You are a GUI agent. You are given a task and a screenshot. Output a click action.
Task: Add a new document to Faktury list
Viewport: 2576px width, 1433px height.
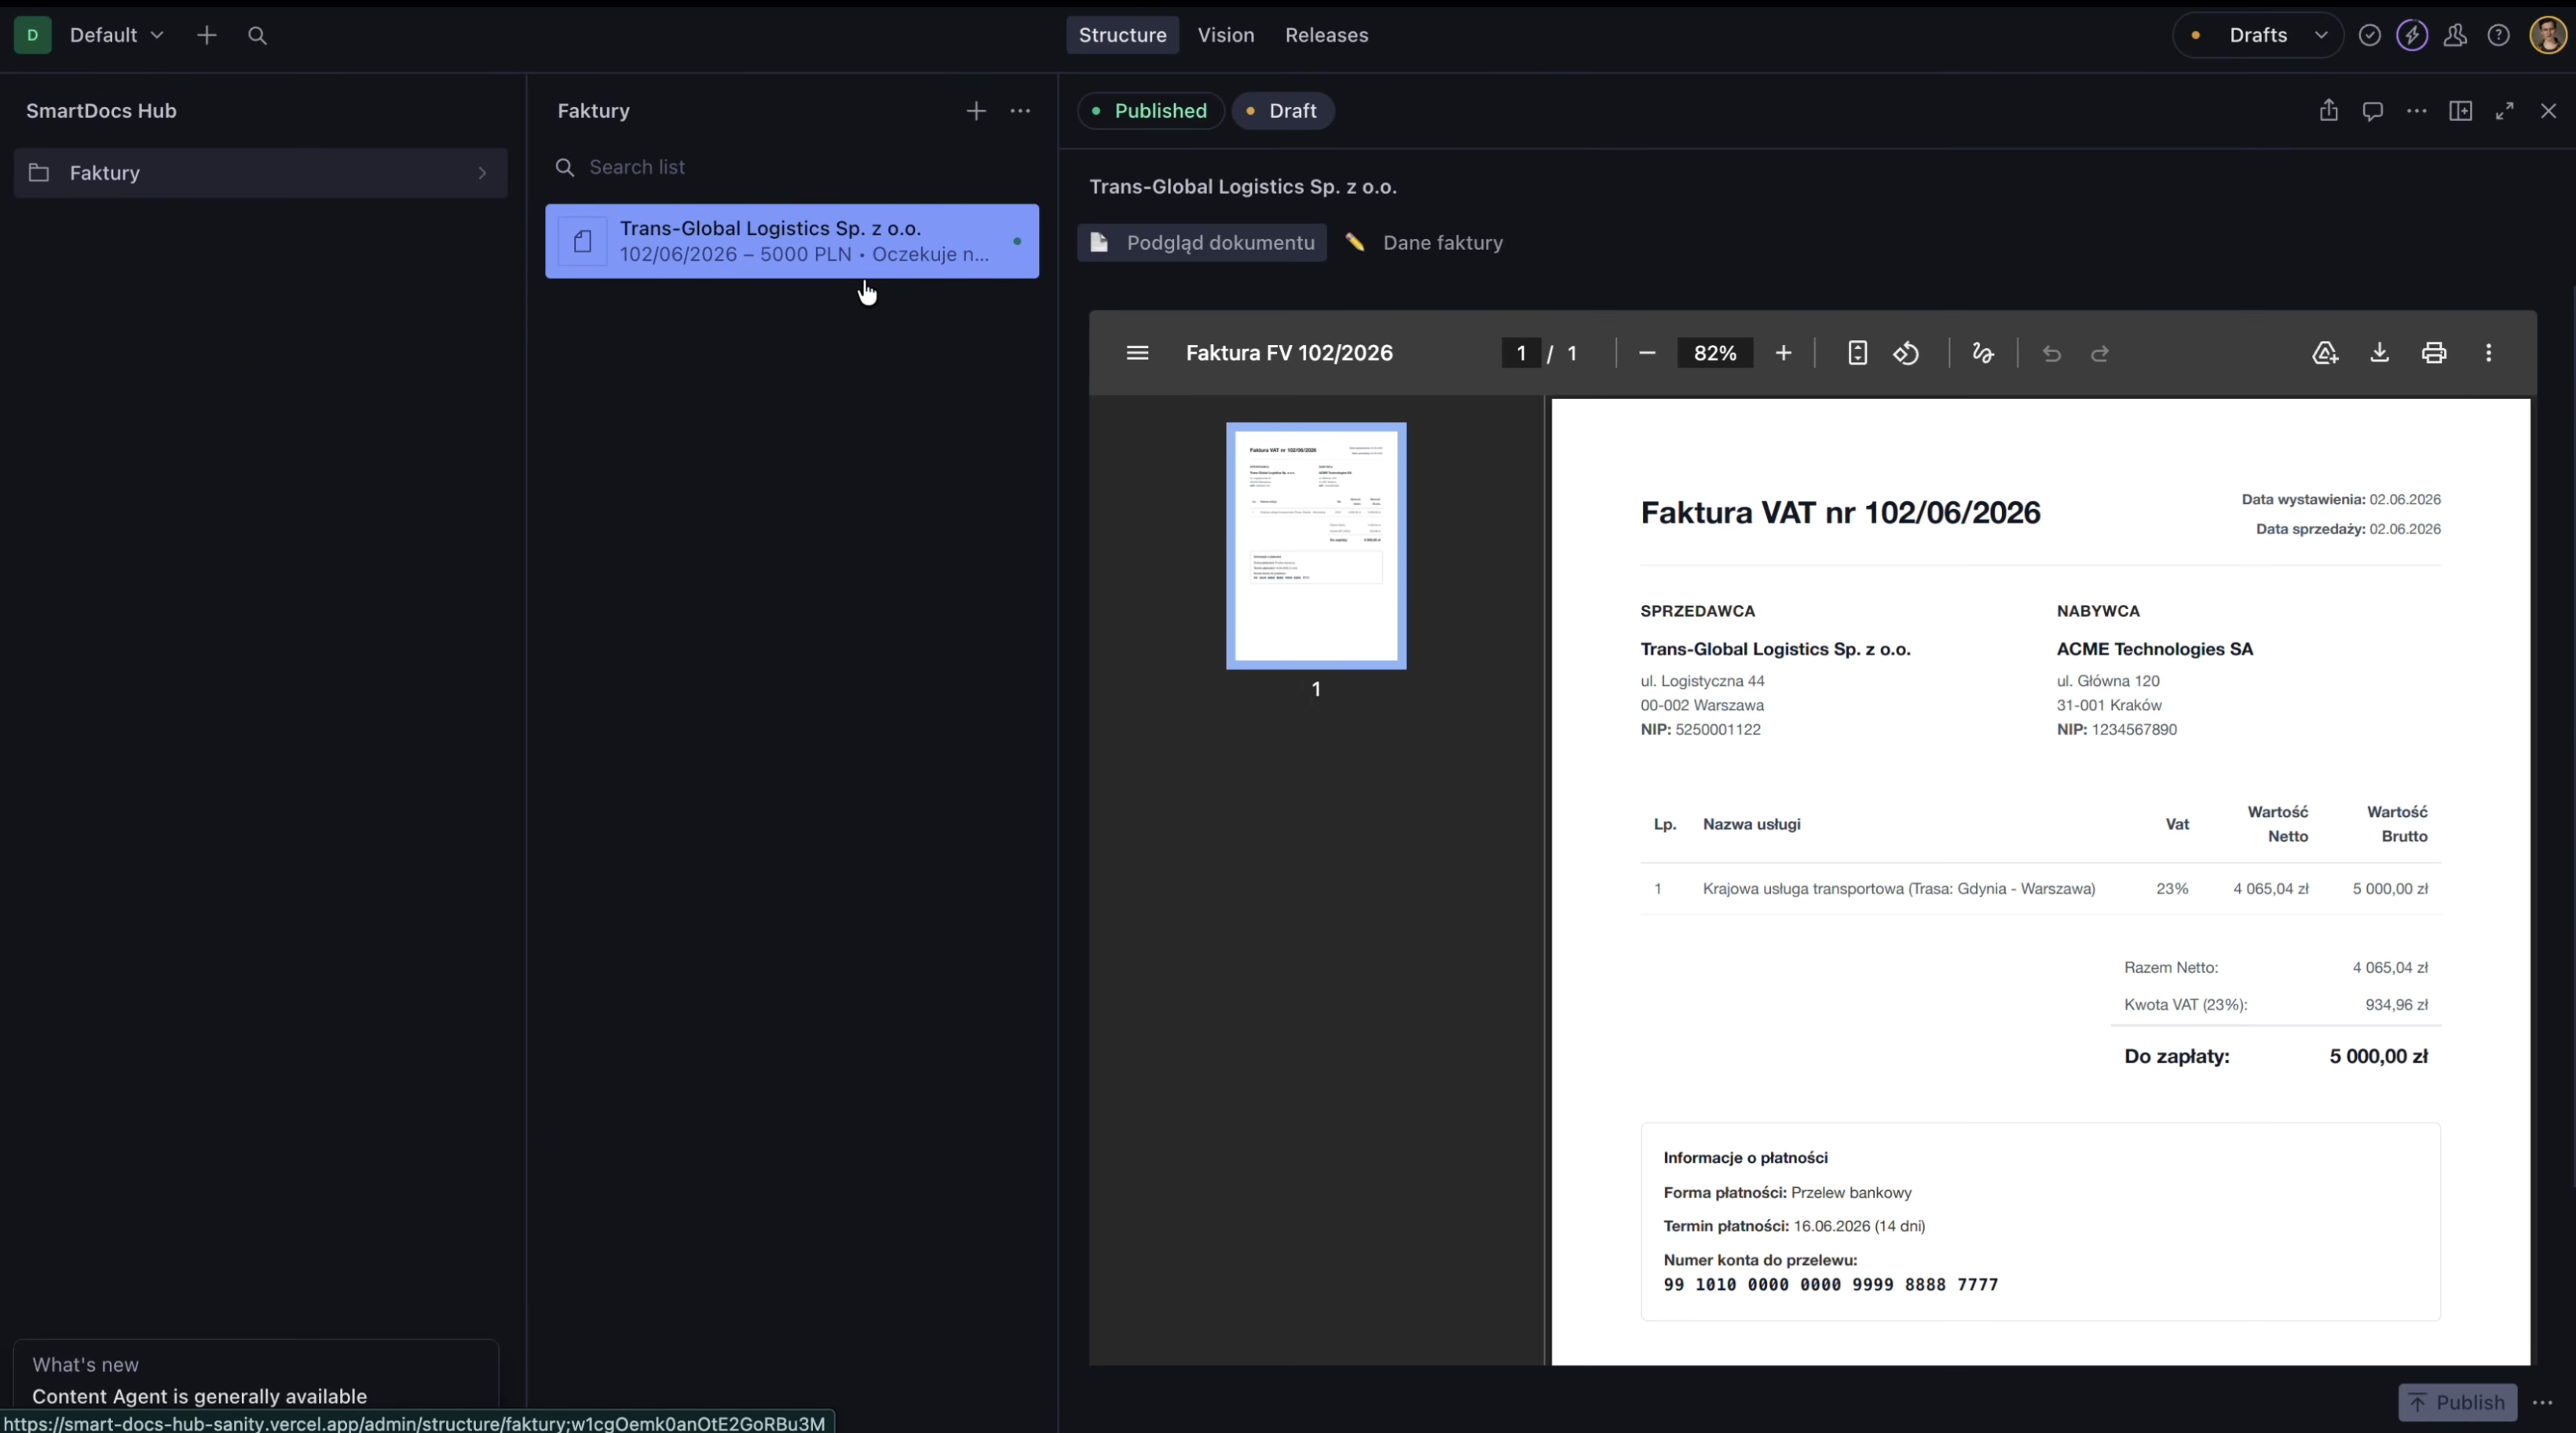pos(976,111)
